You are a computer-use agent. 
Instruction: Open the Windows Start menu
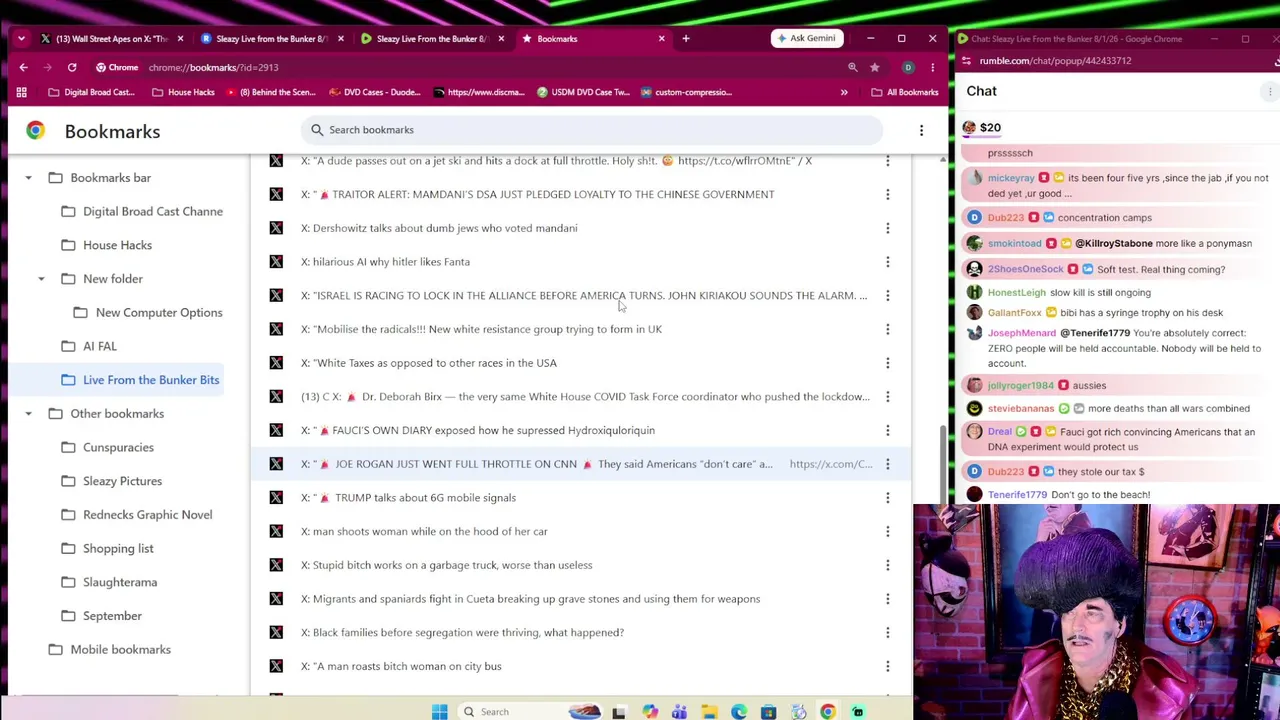(x=439, y=711)
